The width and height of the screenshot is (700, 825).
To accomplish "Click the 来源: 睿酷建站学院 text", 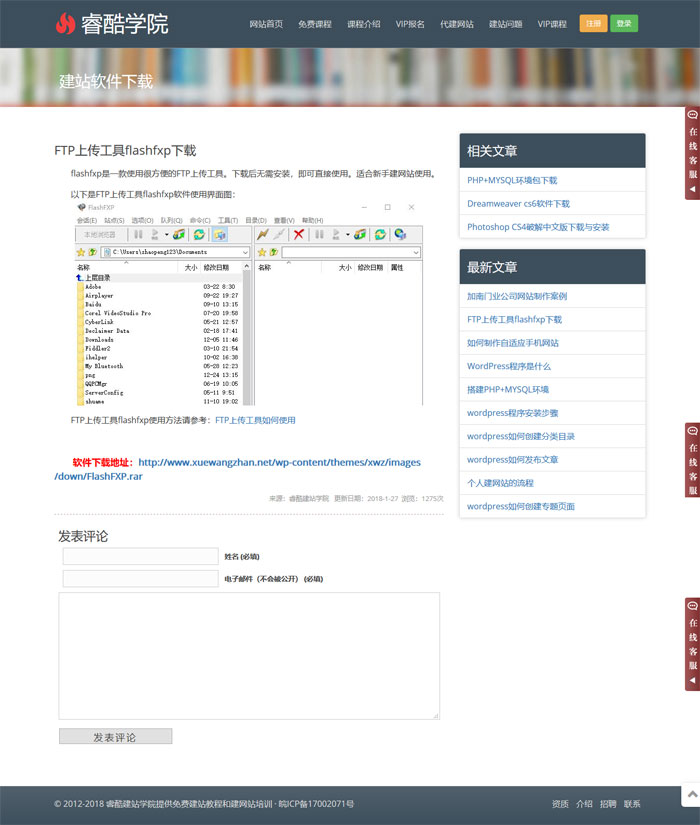I will pyautogui.click(x=299, y=498).
